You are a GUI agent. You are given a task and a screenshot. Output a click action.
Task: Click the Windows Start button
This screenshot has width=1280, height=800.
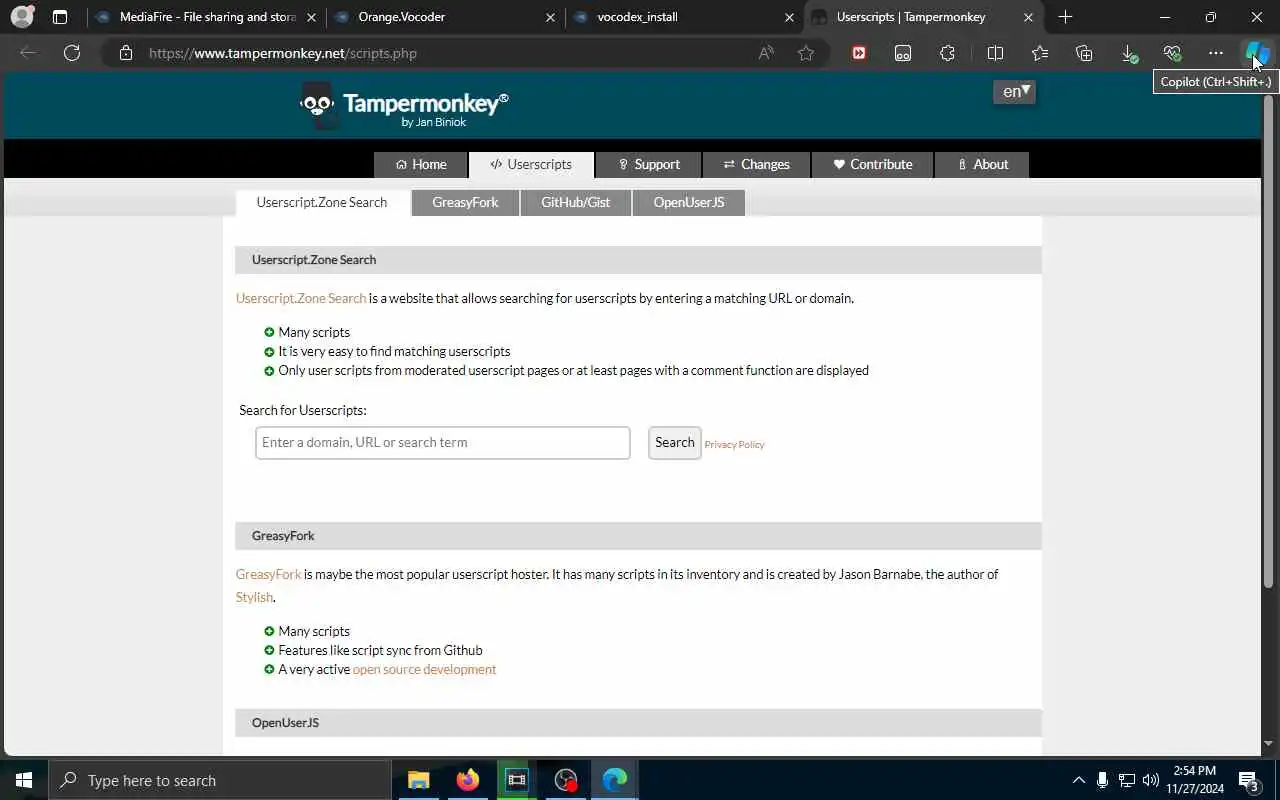tap(24, 780)
